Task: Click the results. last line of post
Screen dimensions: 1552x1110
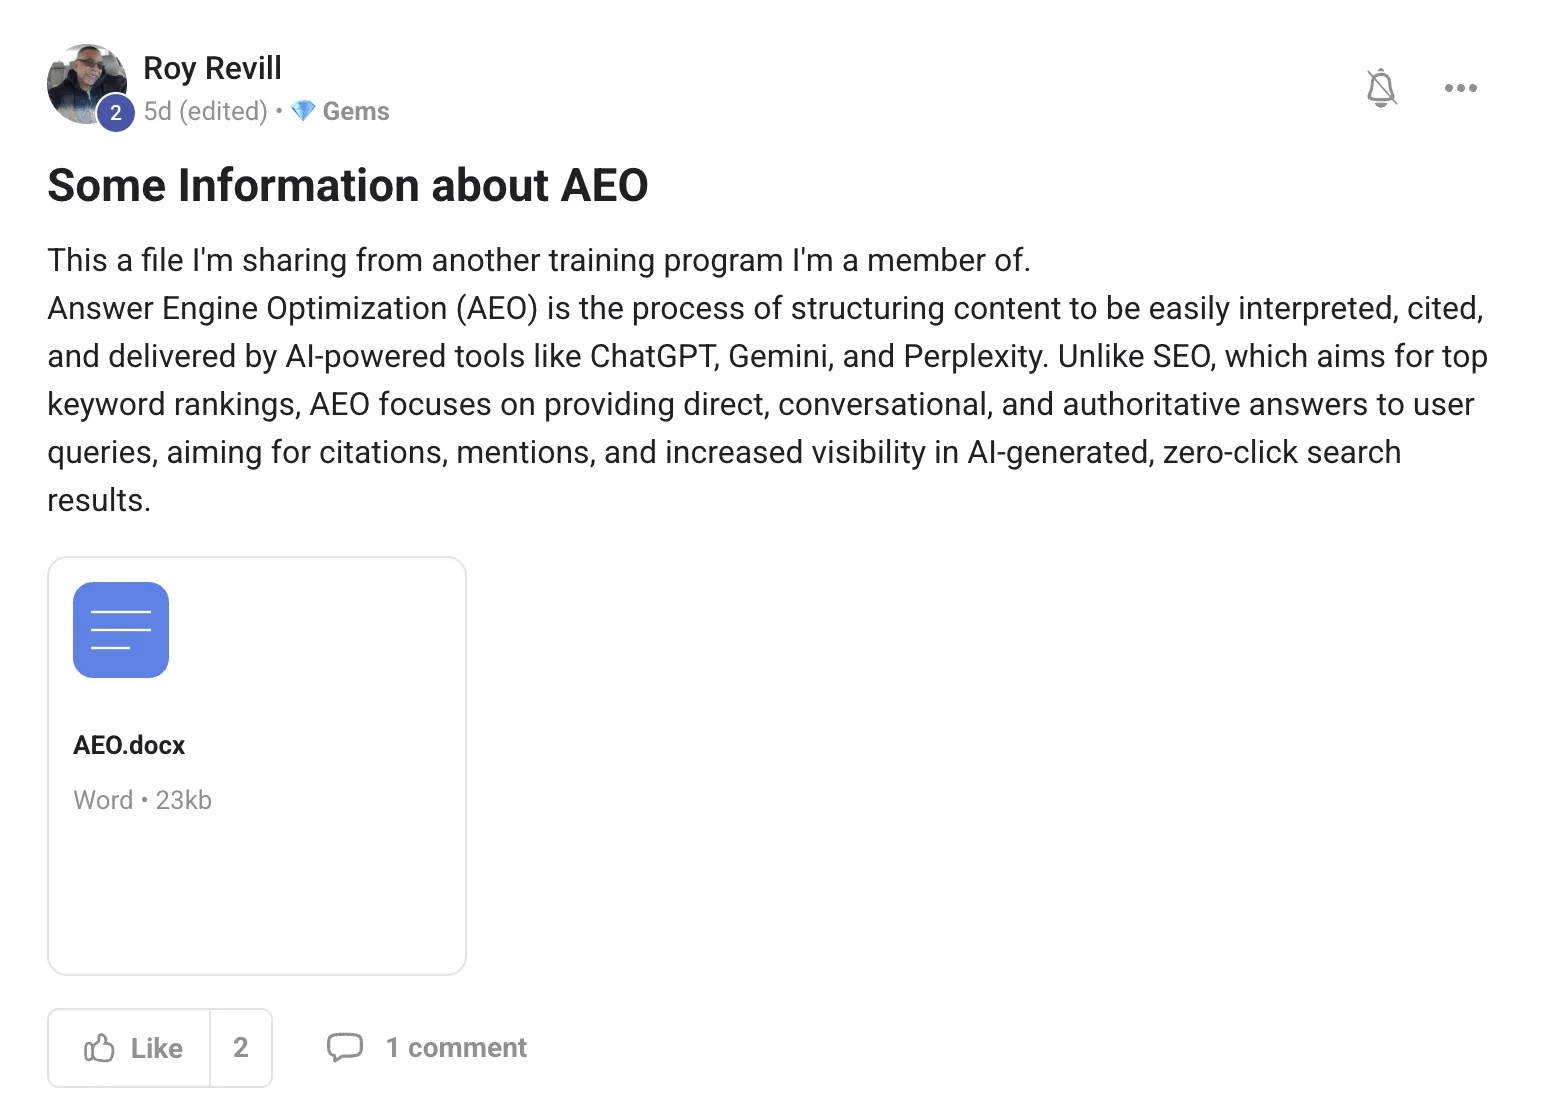Action: pyautogui.click(x=99, y=500)
